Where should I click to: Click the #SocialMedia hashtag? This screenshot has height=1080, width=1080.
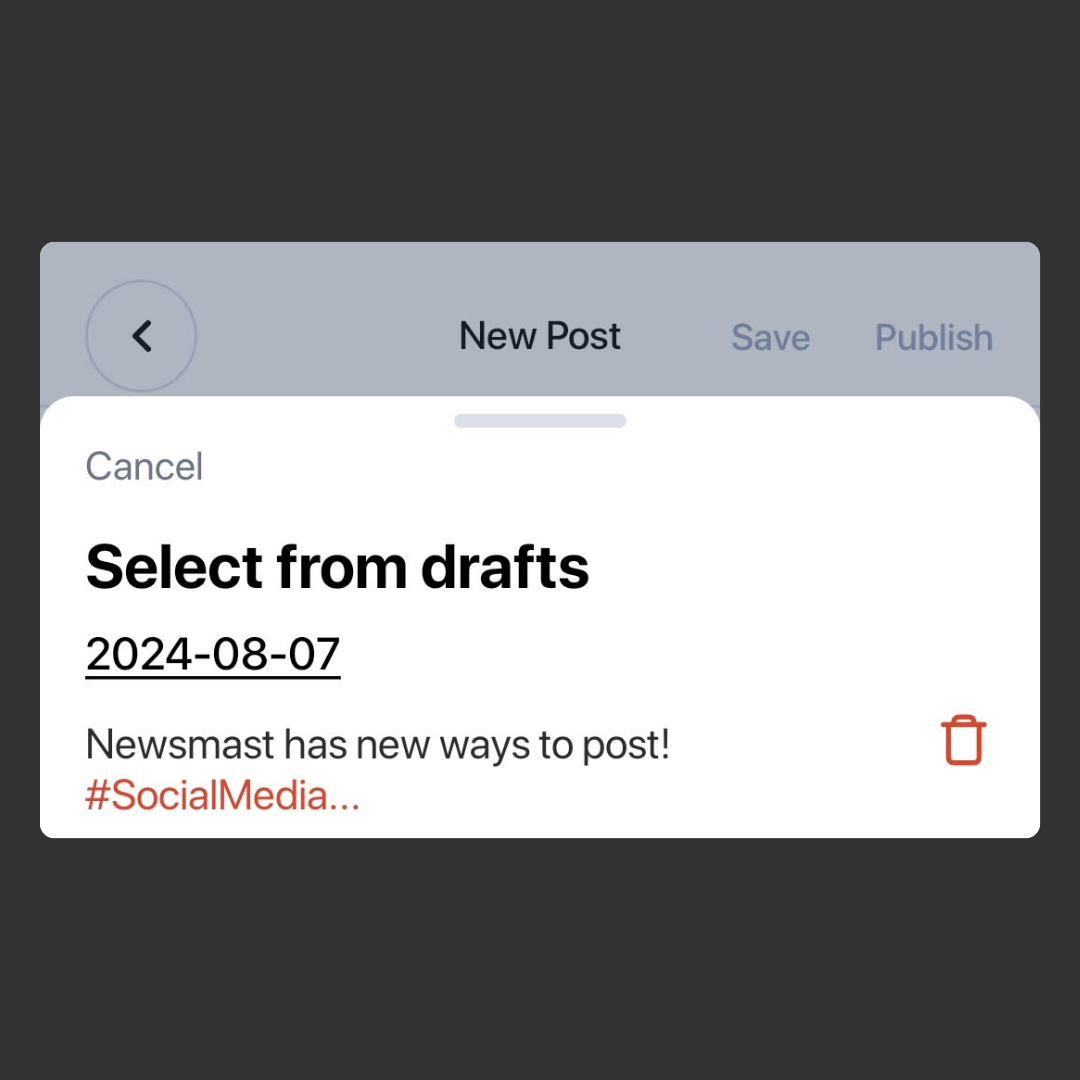222,796
